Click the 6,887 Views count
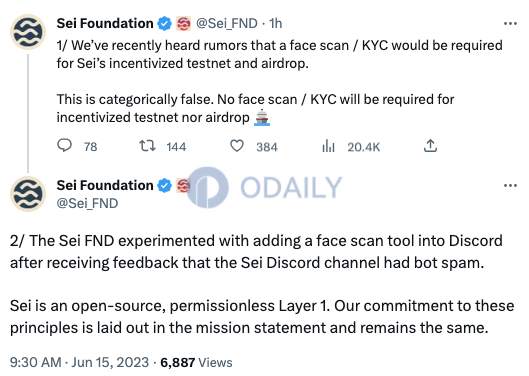Image resolution: width=529 pixels, height=376 pixels. tap(196, 362)
